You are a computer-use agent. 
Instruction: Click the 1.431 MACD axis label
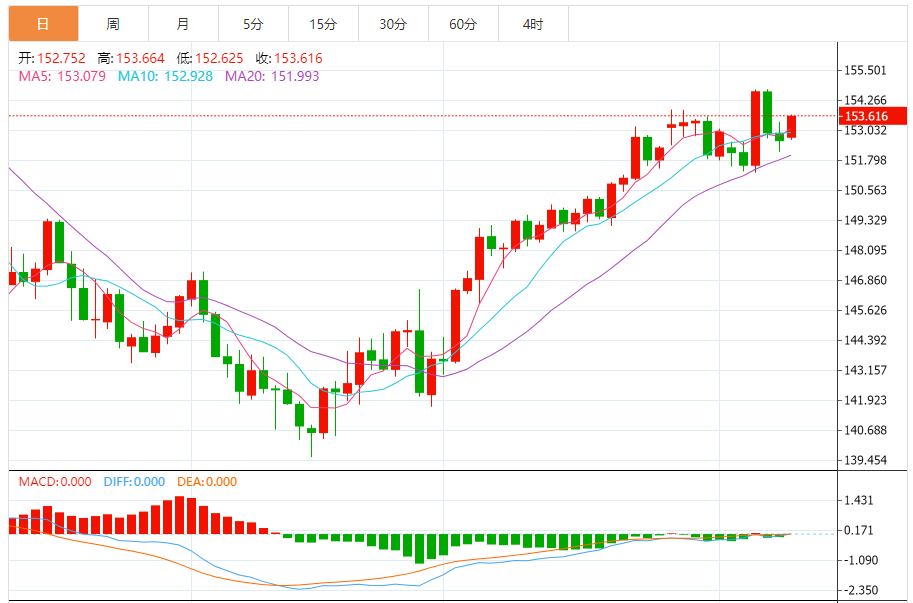[x=859, y=501]
